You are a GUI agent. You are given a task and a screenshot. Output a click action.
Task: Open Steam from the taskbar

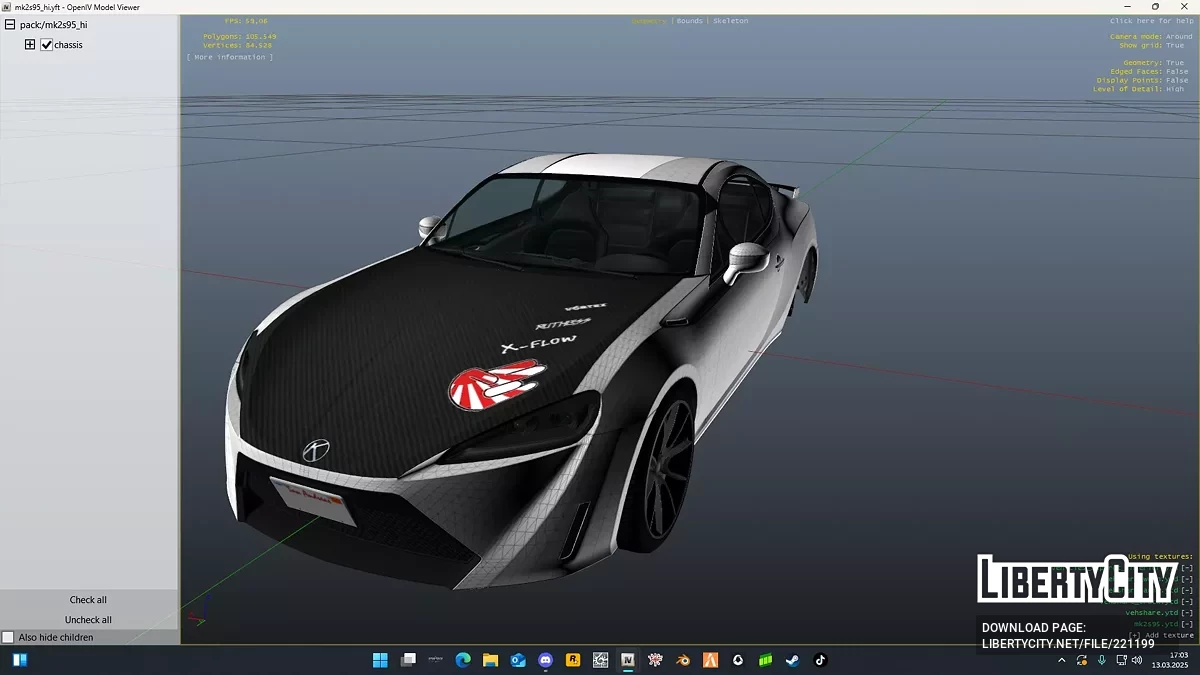(792, 660)
